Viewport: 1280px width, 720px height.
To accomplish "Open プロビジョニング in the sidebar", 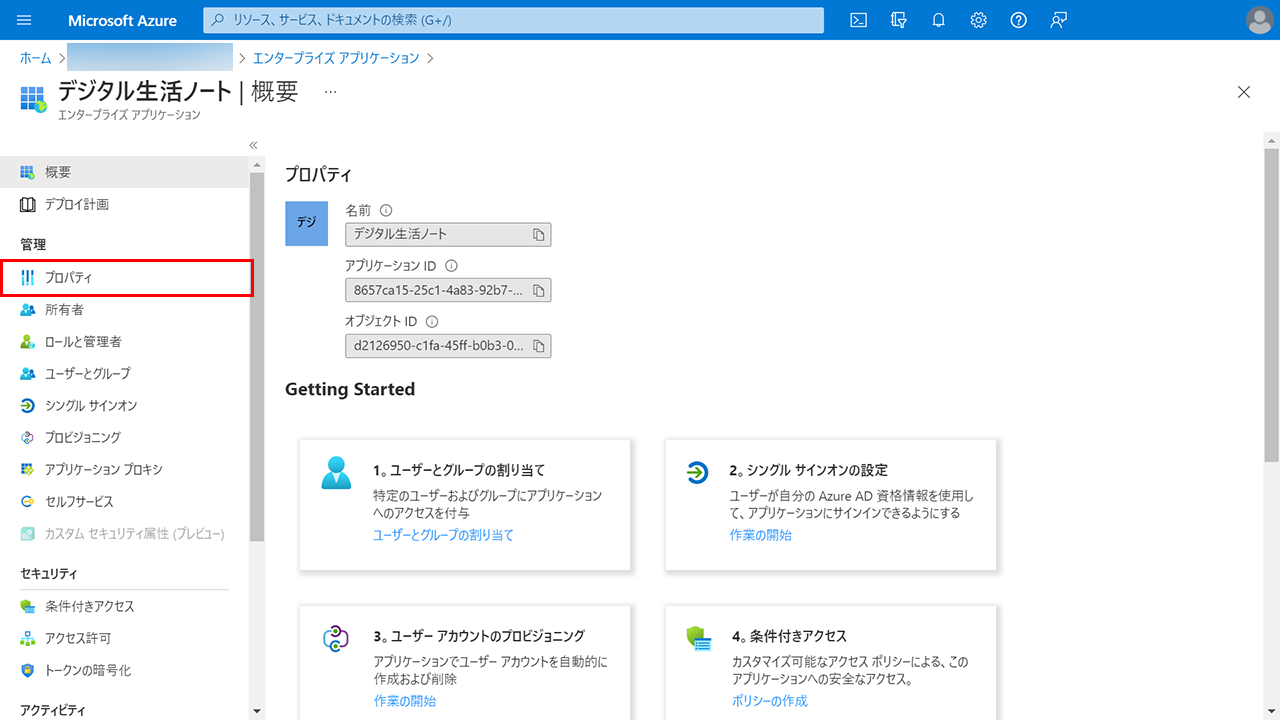I will click(x=124, y=438).
